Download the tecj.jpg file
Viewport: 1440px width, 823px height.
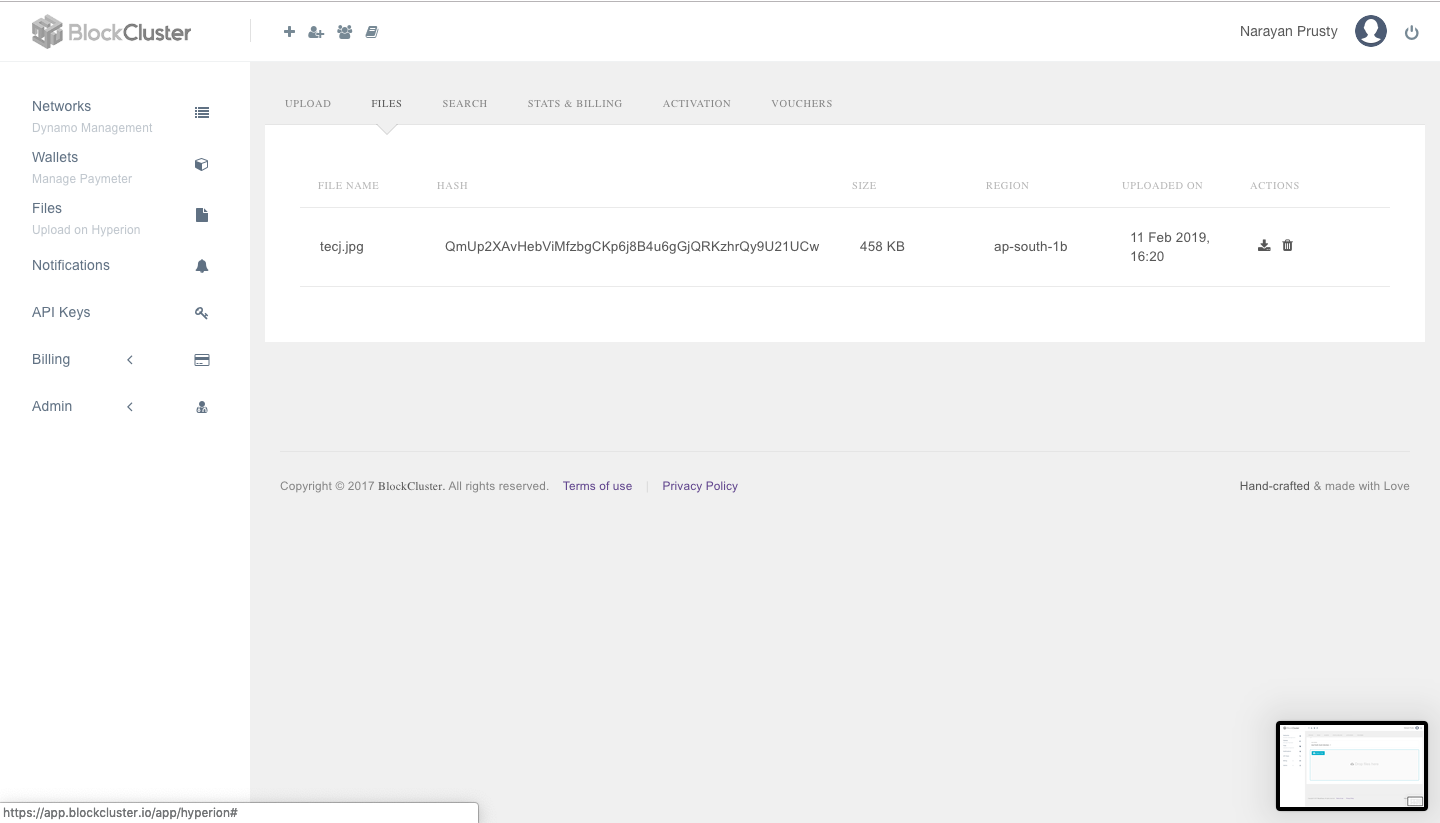click(x=1263, y=244)
